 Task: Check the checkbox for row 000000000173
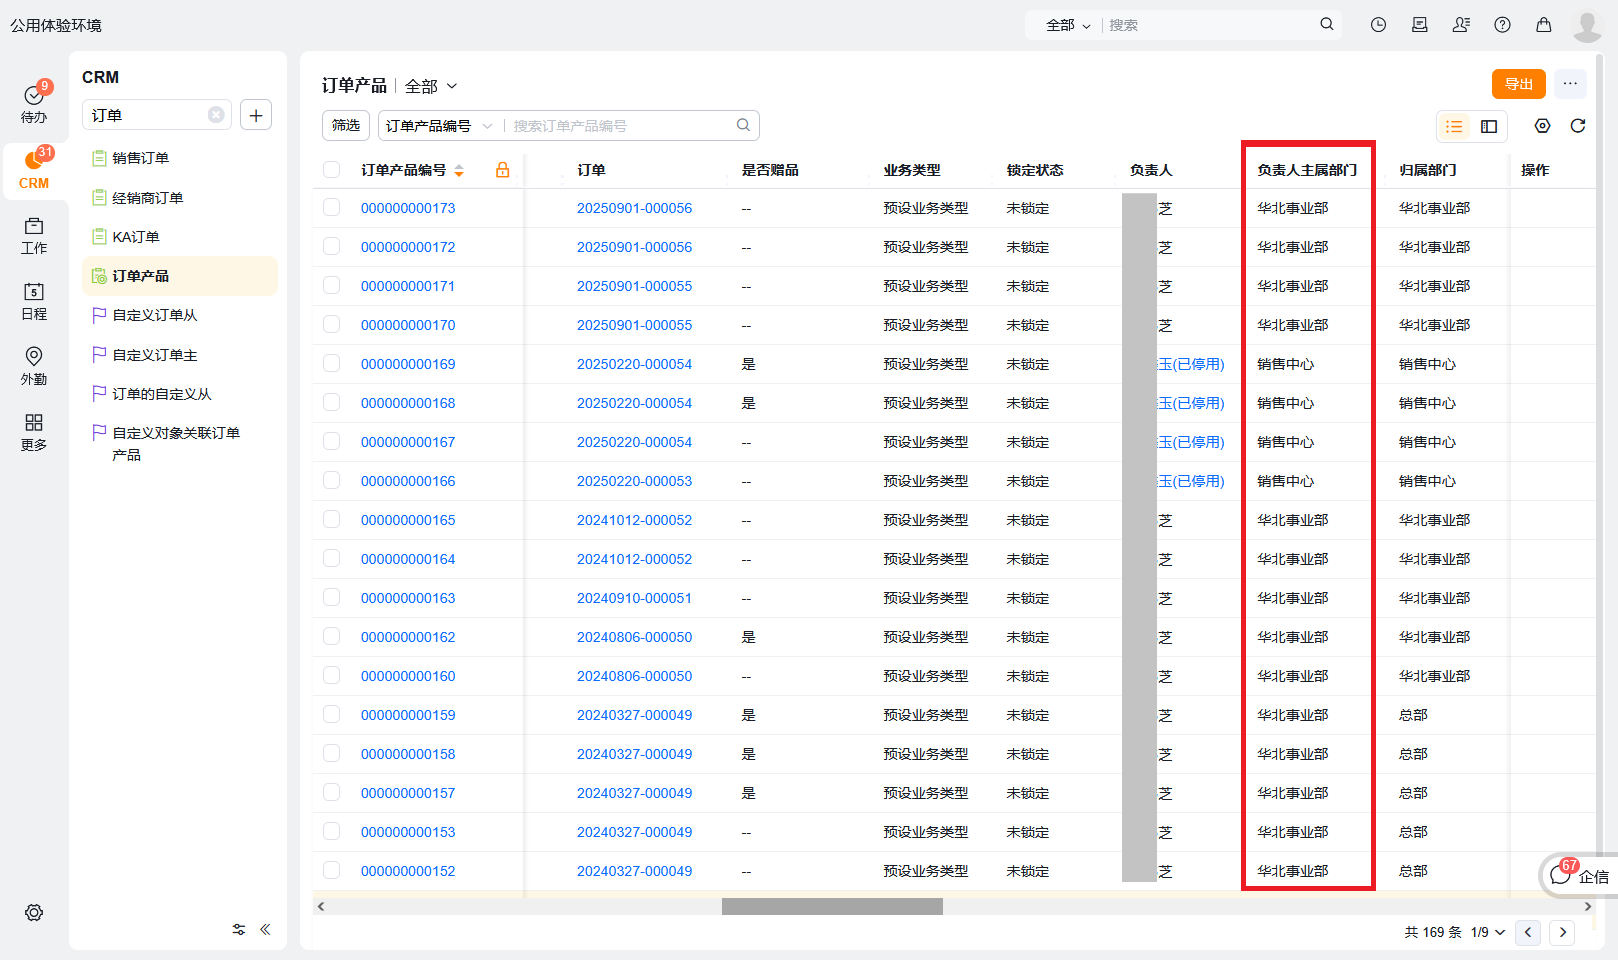click(x=331, y=207)
